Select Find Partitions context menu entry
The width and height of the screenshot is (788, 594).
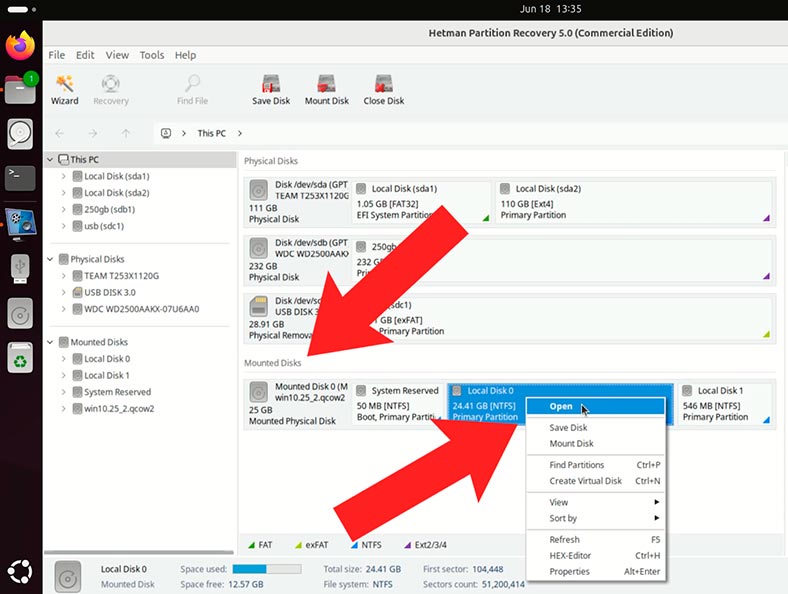point(596,465)
